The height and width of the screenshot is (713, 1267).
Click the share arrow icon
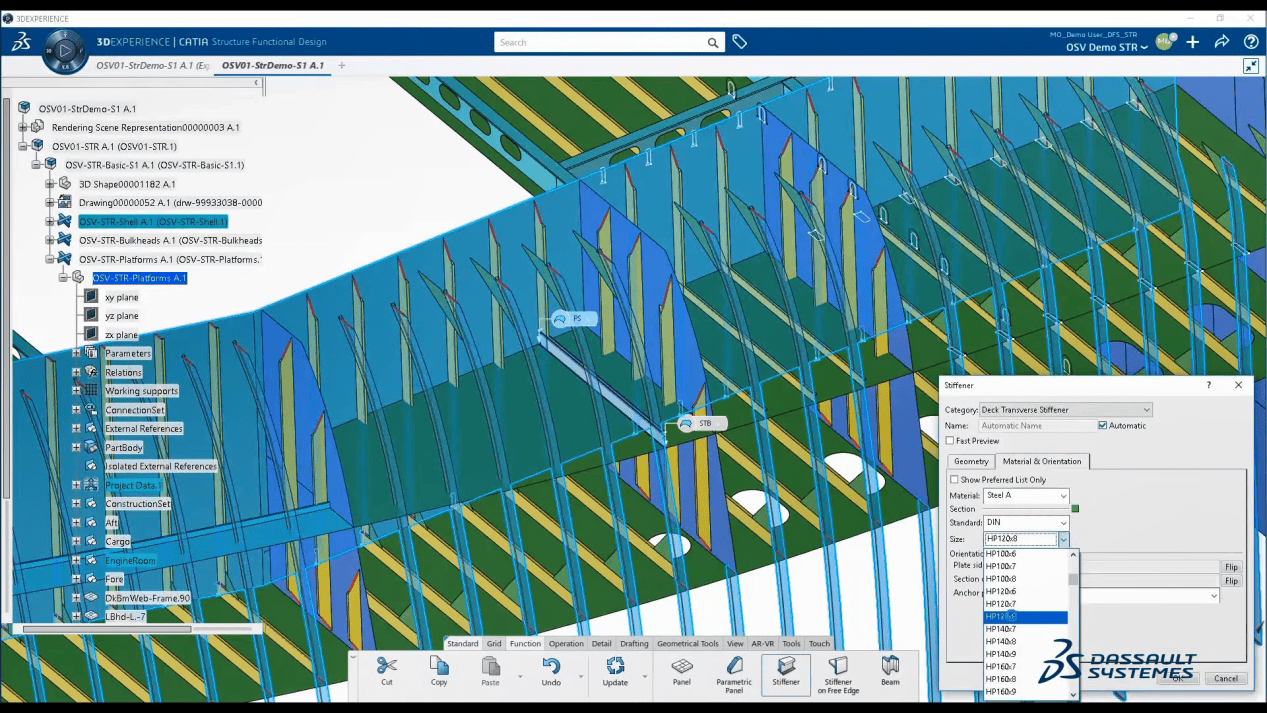click(x=1221, y=42)
